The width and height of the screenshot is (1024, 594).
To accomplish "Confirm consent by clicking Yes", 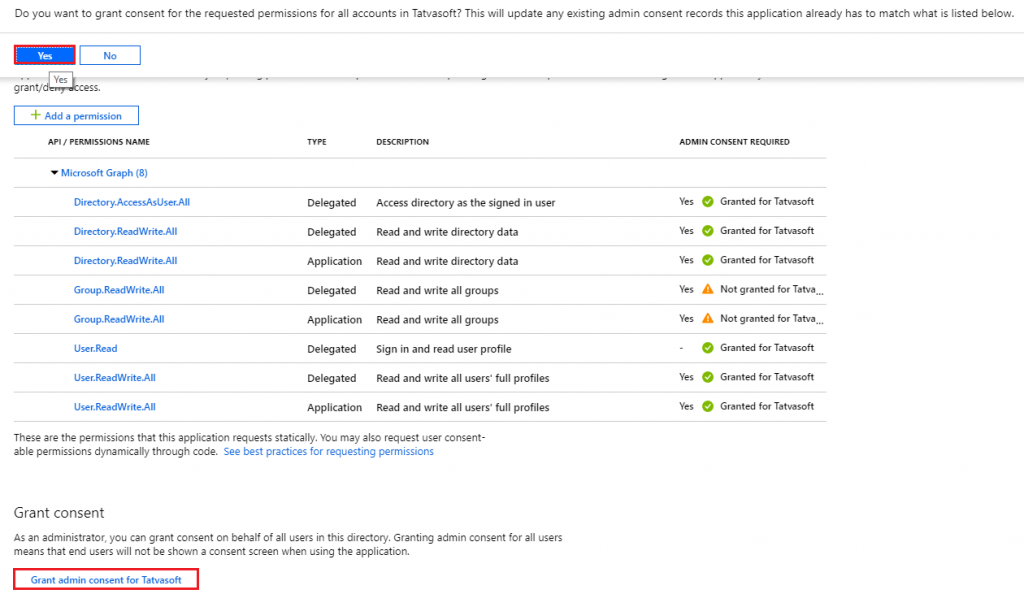I will [x=44, y=55].
